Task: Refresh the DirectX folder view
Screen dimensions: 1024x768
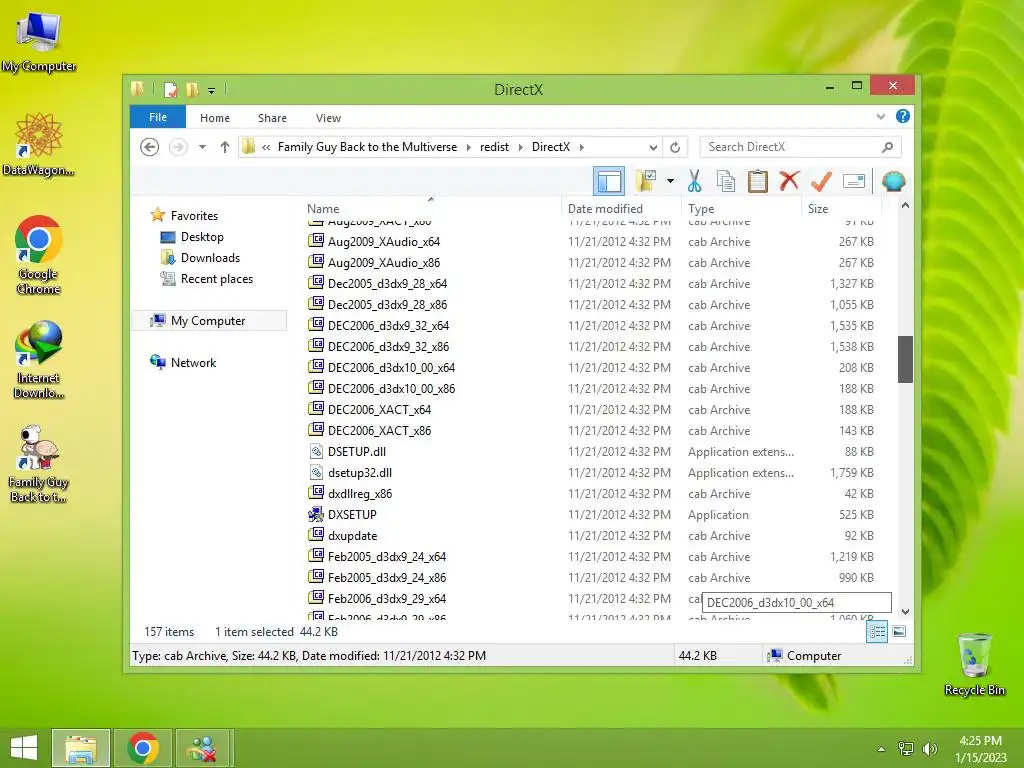Action: (675, 147)
